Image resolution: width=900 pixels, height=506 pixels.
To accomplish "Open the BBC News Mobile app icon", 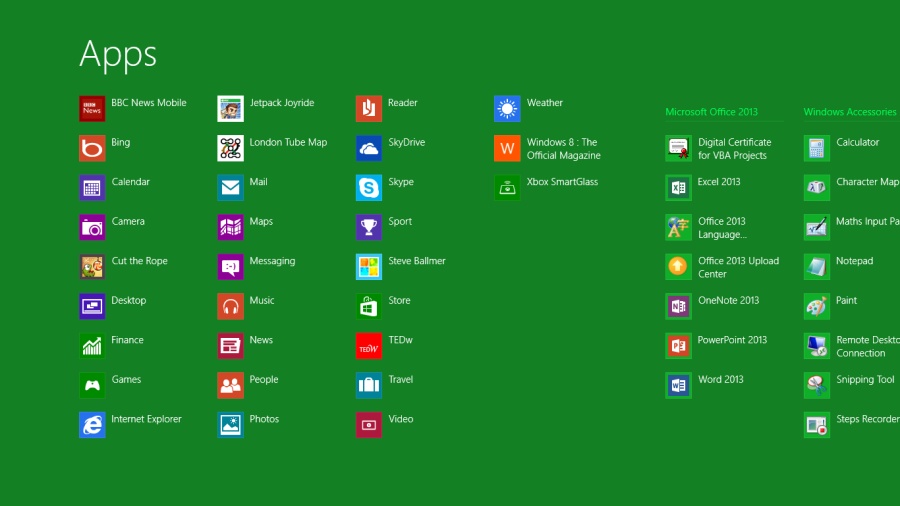I will (x=92, y=108).
